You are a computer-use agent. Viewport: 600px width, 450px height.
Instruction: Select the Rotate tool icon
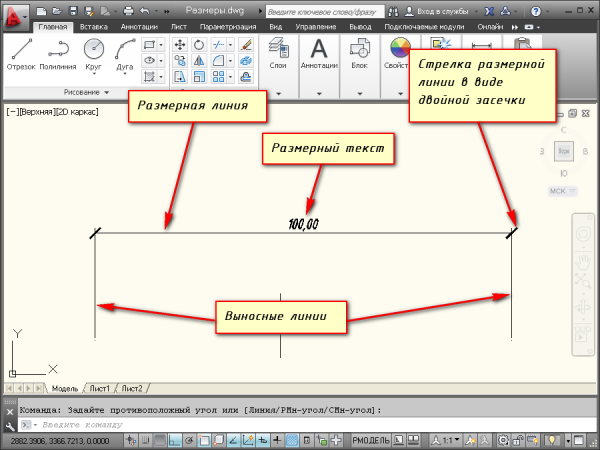point(199,45)
